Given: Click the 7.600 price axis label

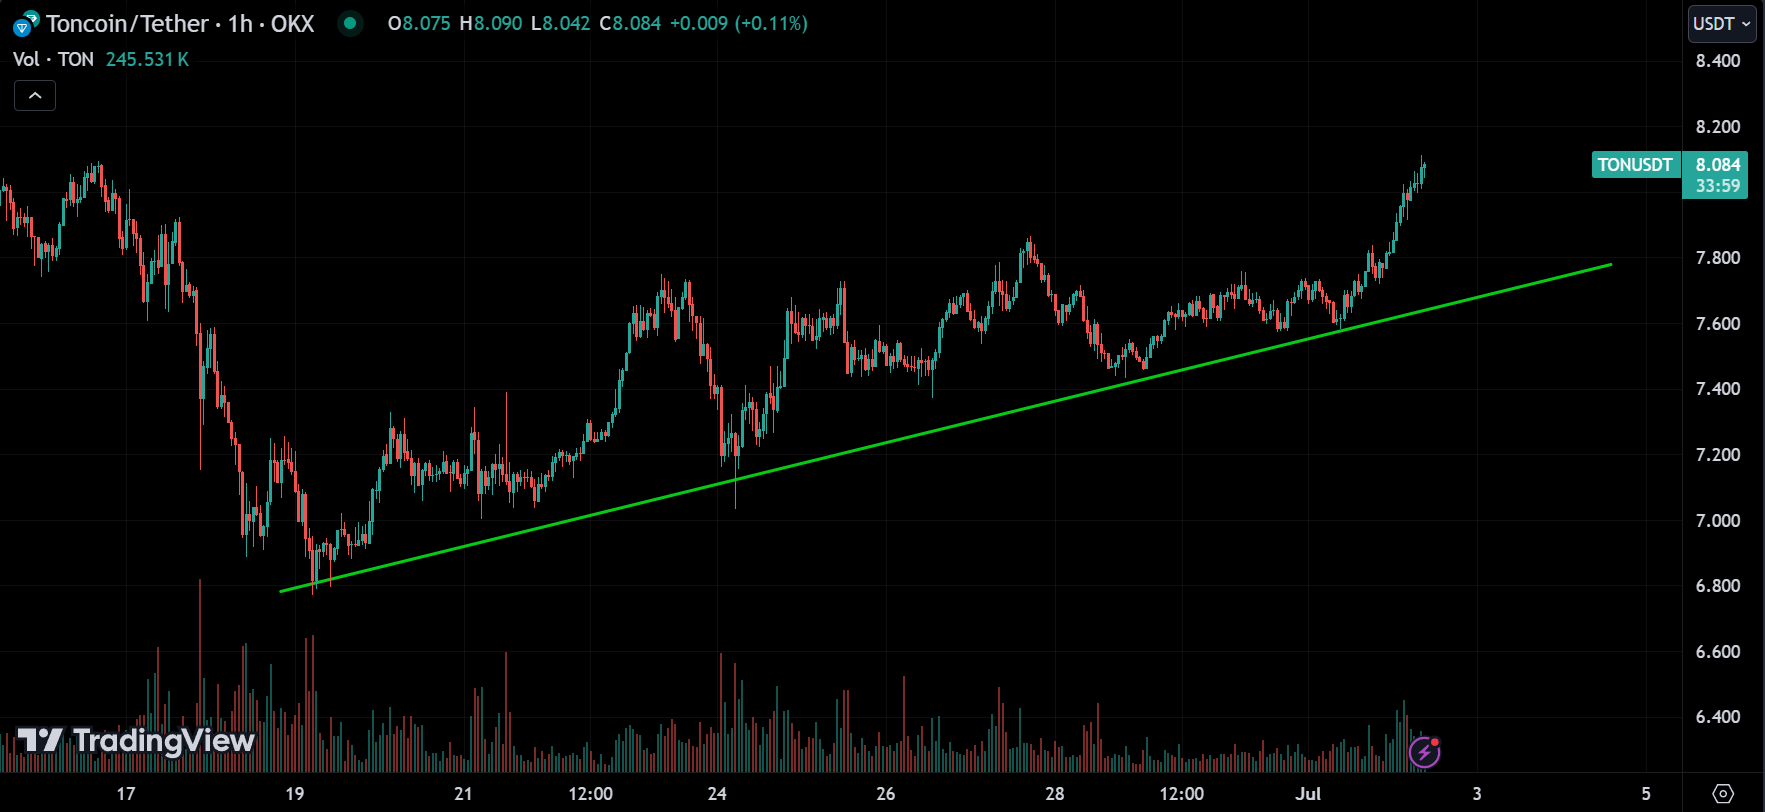Looking at the screenshot, I should click(x=1718, y=324).
